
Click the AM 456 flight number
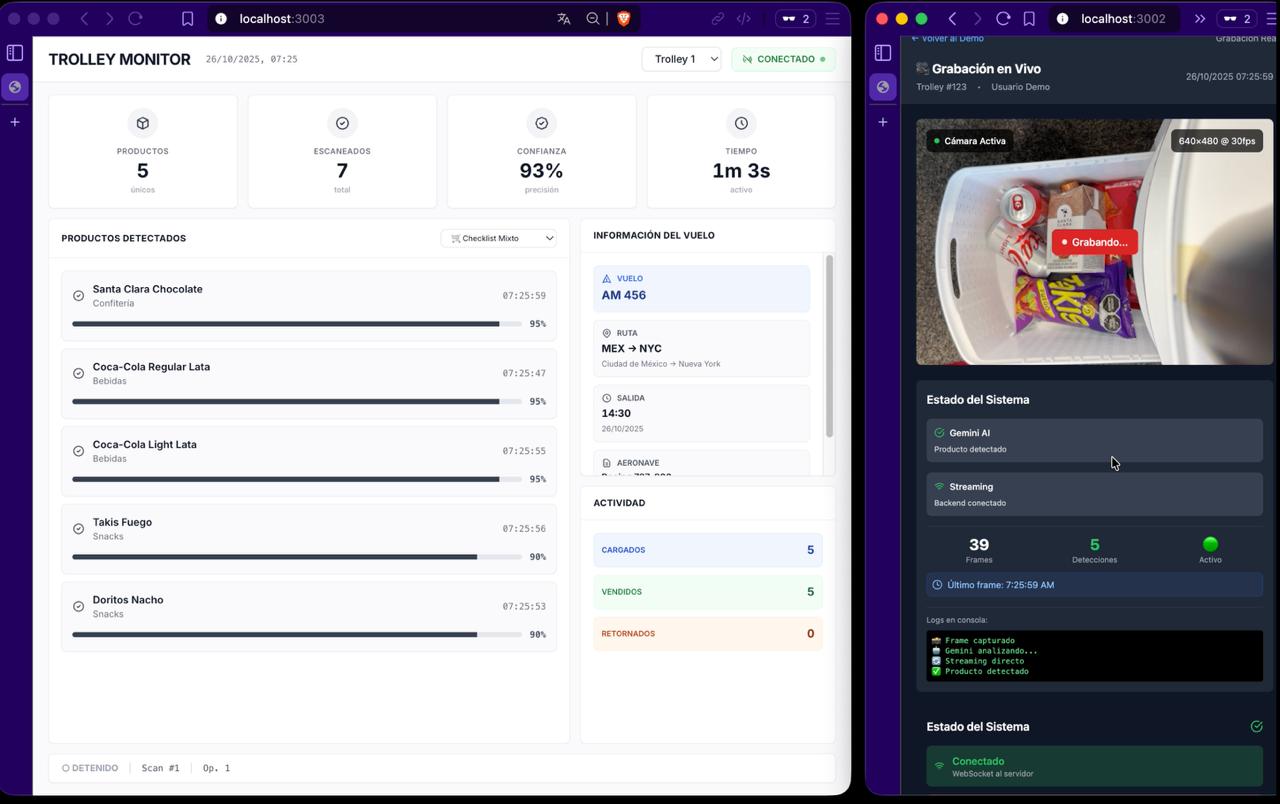(x=623, y=295)
